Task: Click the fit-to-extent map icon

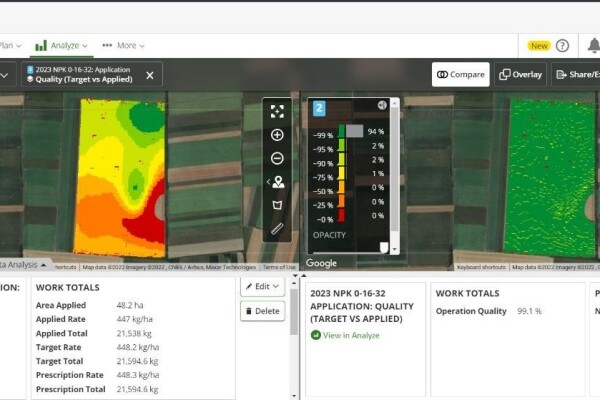Action: [277, 111]
